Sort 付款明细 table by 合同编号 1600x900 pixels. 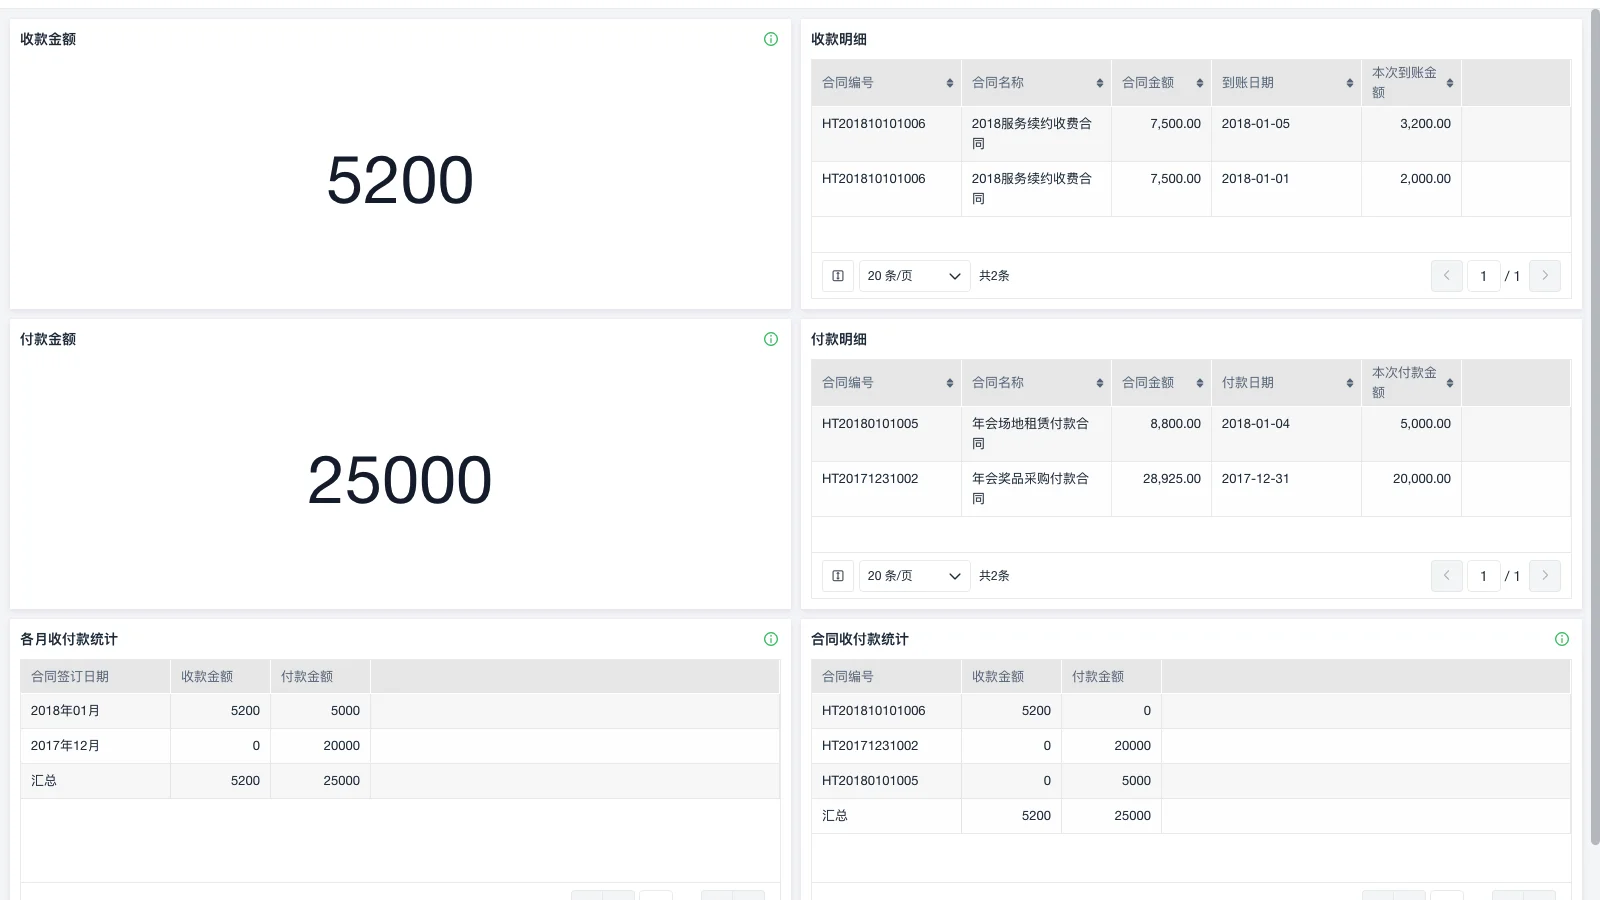950,383
